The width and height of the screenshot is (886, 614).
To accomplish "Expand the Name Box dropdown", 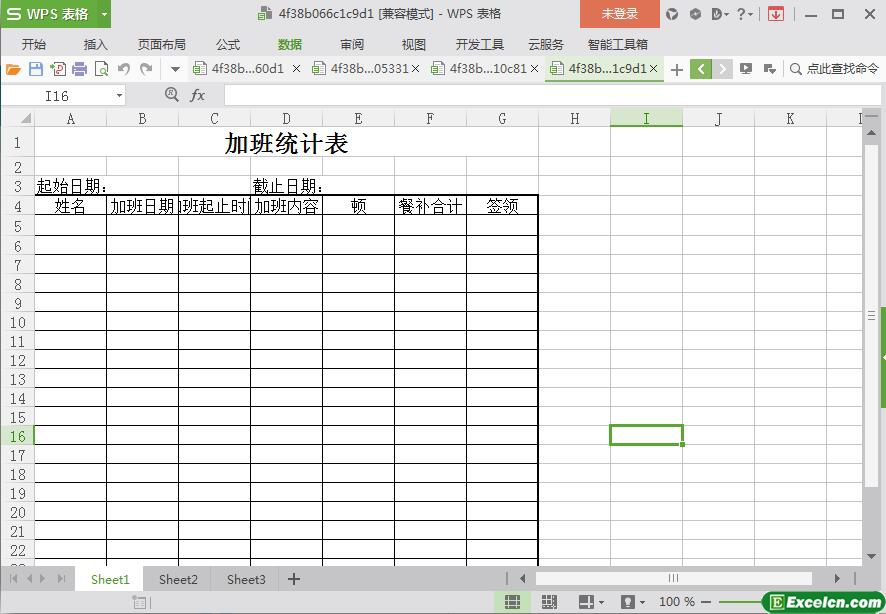I will point(119,95).
